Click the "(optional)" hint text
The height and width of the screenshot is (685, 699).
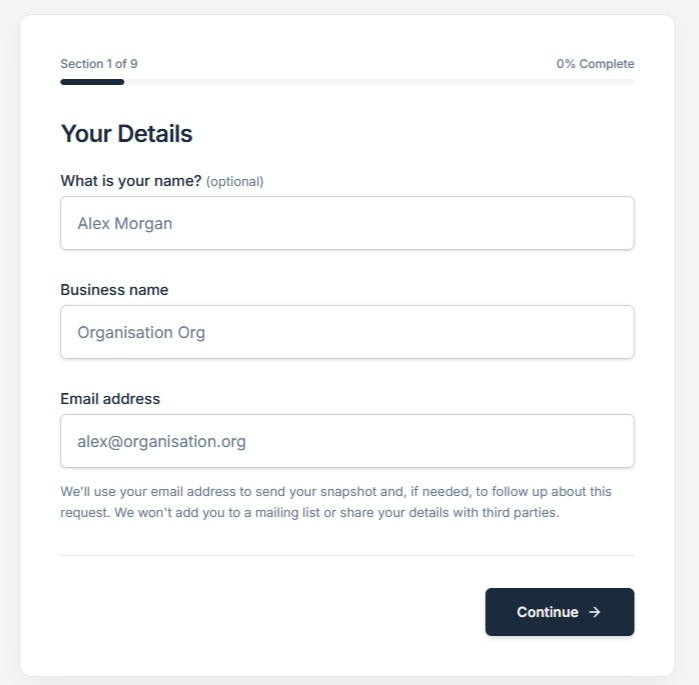235,182
